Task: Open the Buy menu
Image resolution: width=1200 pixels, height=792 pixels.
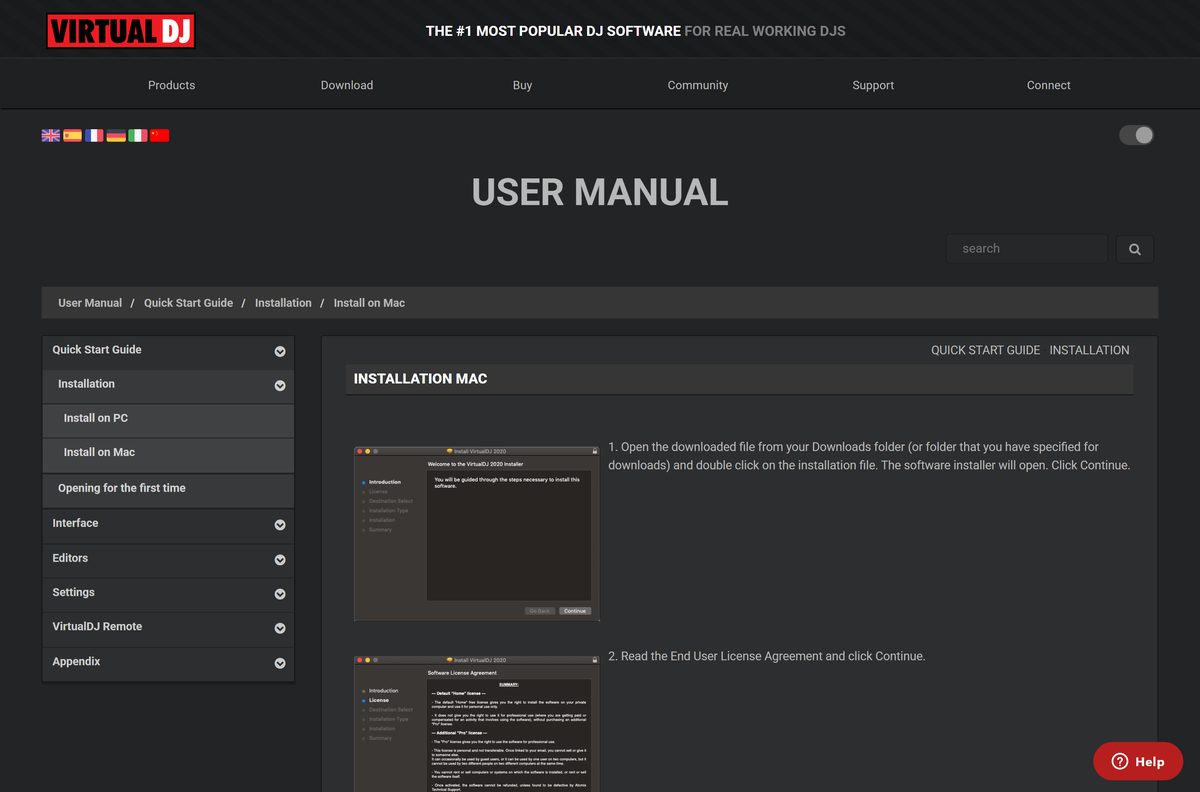Action: click(x=522, y=85)
